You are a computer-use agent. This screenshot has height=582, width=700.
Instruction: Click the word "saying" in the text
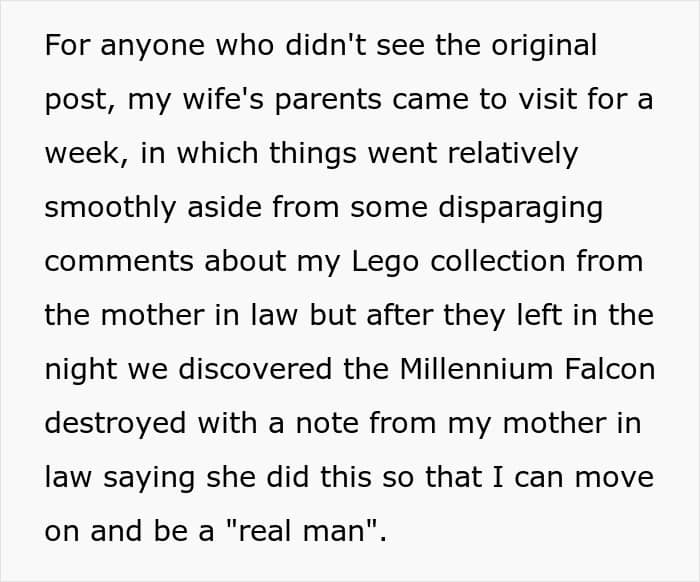coord(149,479)
